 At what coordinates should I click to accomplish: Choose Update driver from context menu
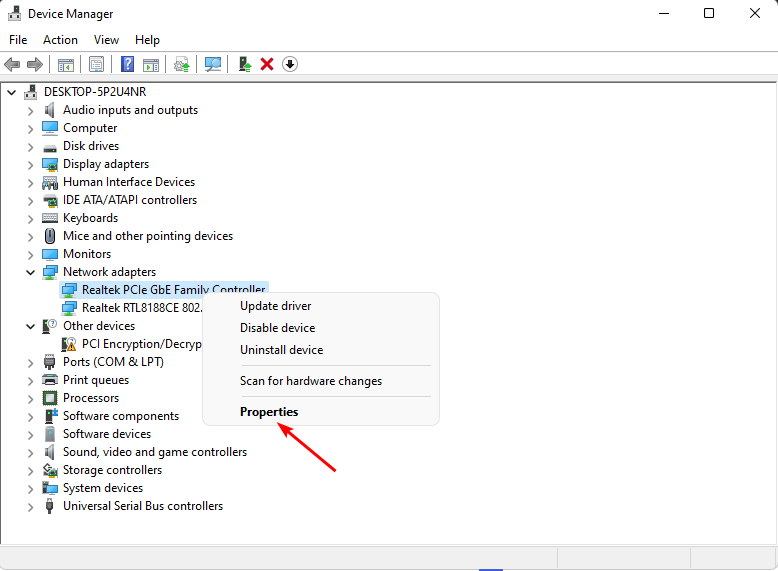(x=321, y=306)
